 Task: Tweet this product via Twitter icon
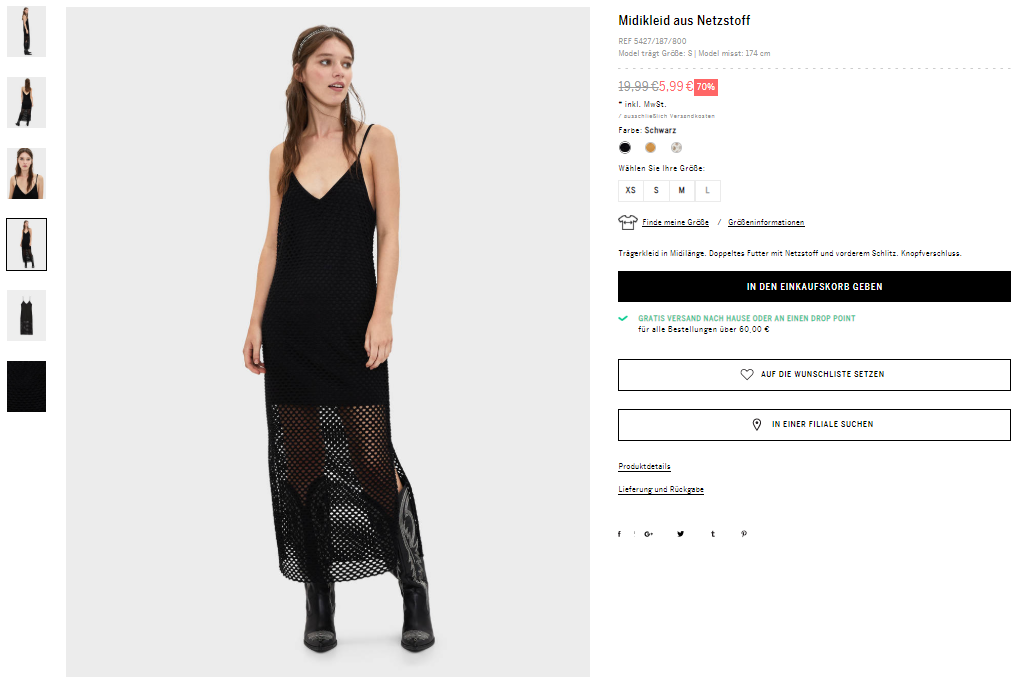click(x=680, y=534)
